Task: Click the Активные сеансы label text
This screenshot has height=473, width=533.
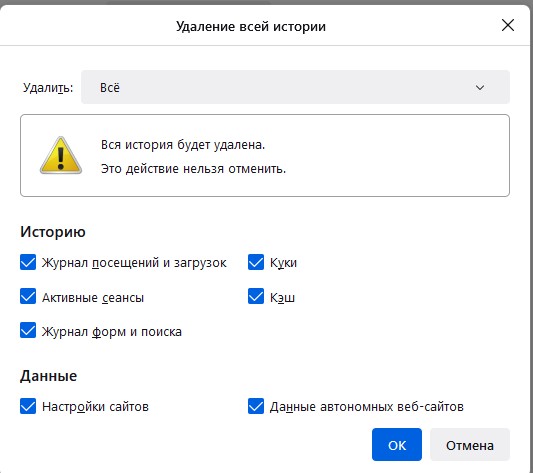Action: [93, 298]
